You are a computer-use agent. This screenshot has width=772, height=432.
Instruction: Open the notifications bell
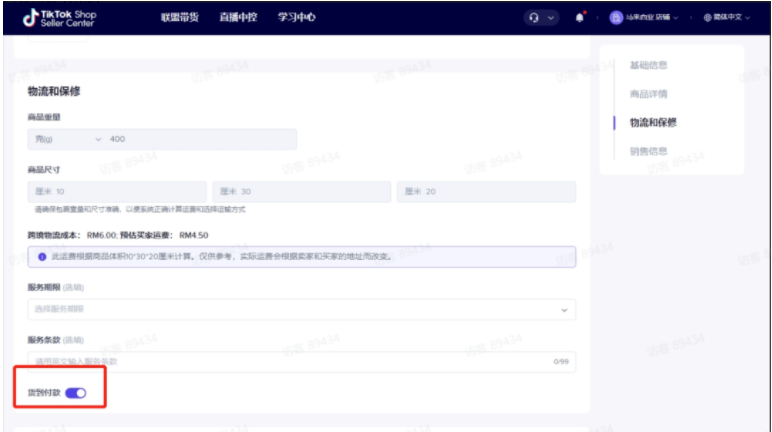coord(580,18)
